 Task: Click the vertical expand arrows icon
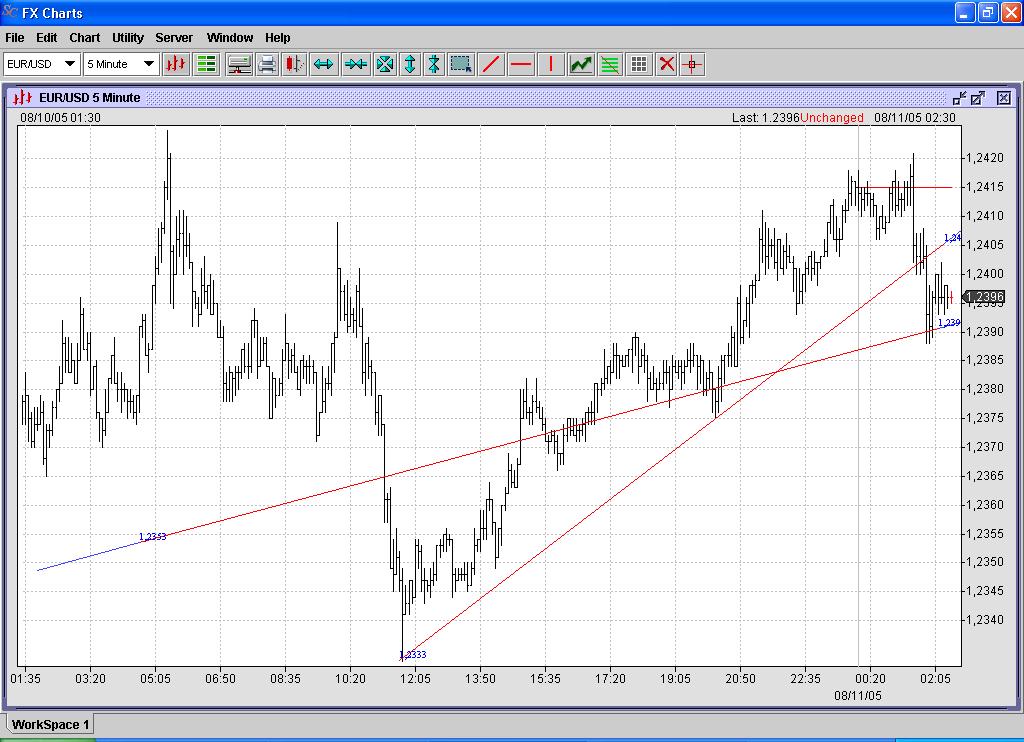409,64
